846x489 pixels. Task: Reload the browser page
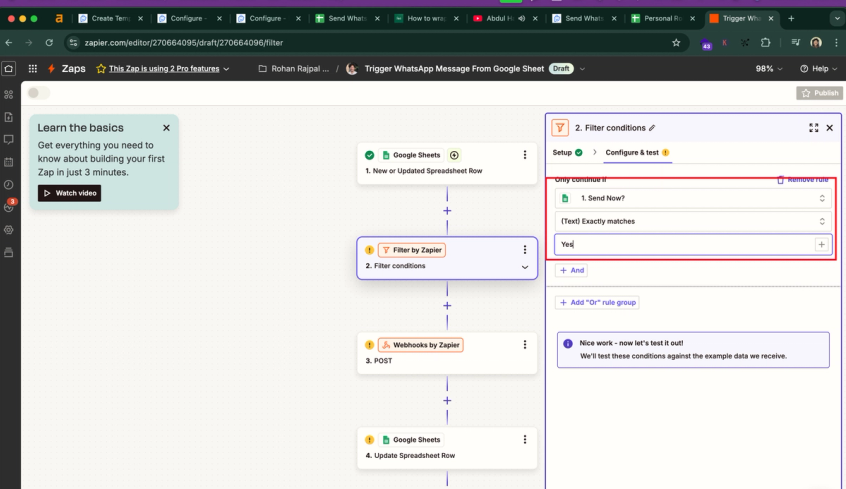click(x=49, y=43)
